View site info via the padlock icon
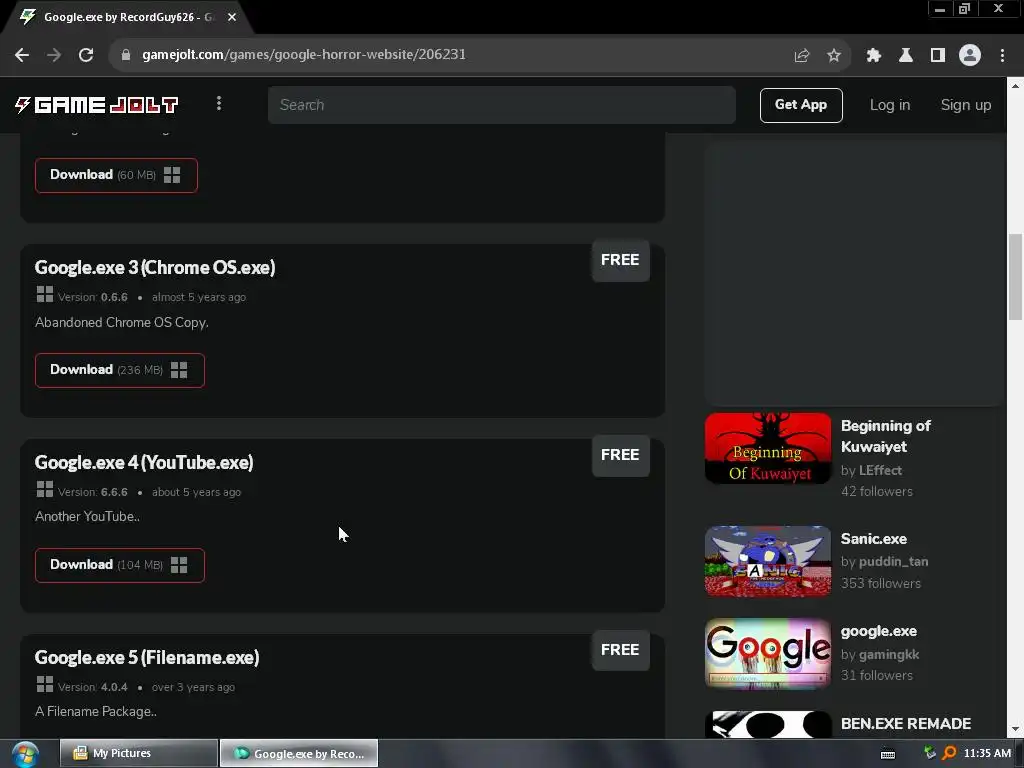This screenshot has height=768, width=1024. (125, 55)
